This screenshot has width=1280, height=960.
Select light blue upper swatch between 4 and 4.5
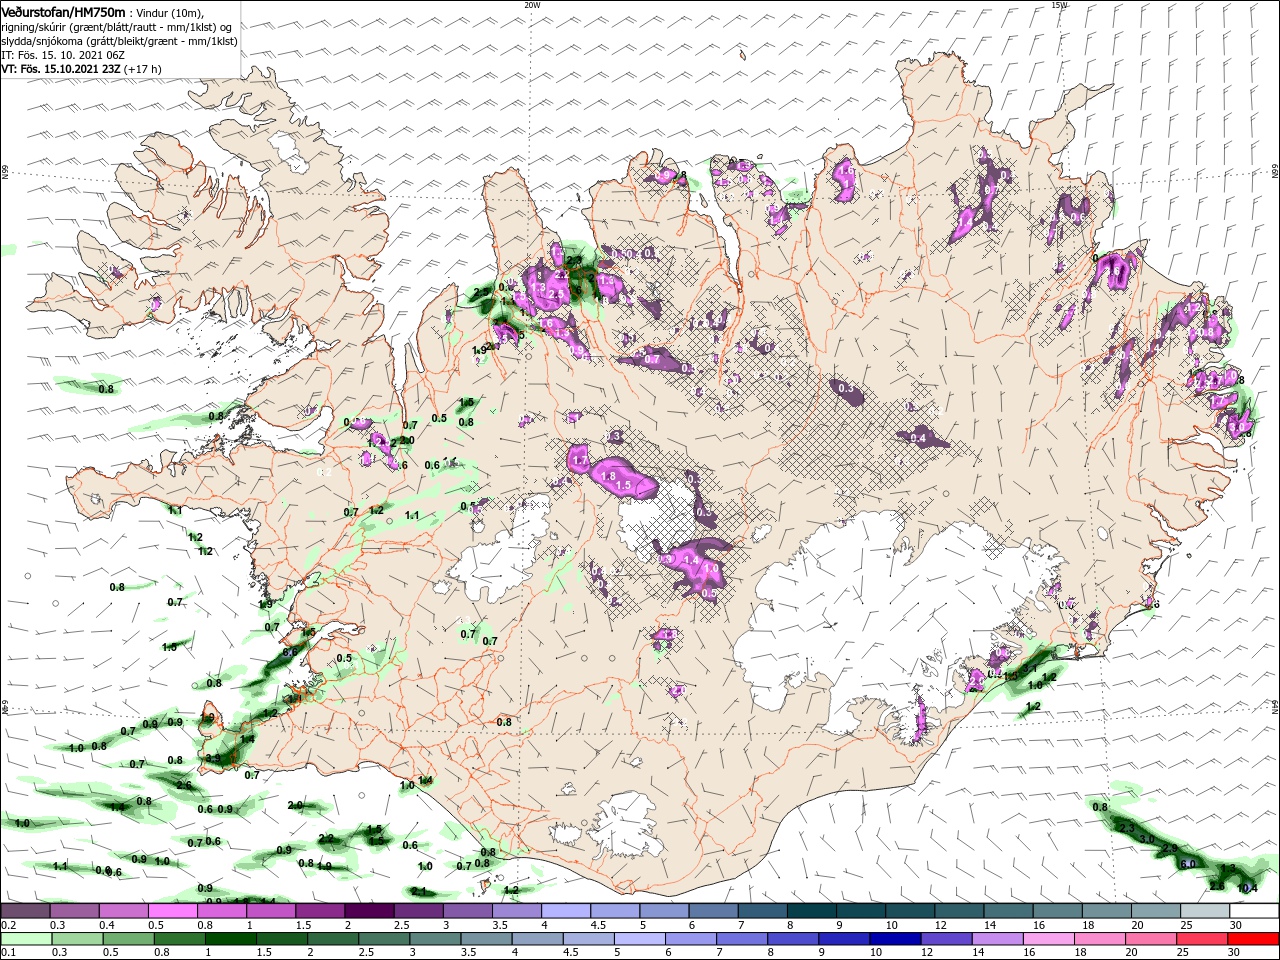click(x=565, y=911)
